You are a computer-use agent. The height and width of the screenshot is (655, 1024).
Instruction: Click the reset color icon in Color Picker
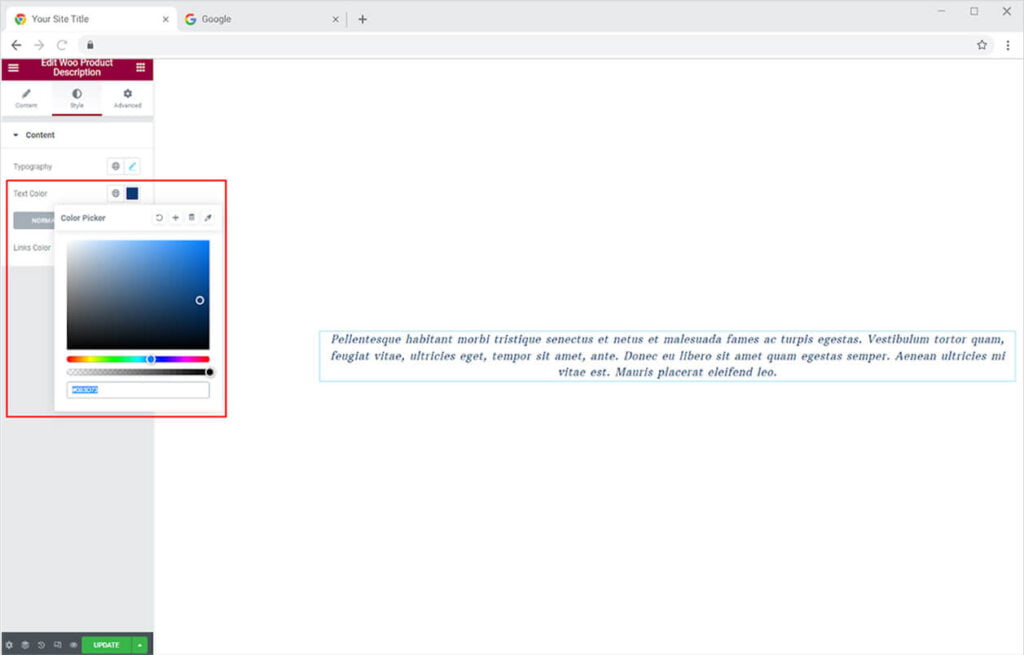pos(159,217)
